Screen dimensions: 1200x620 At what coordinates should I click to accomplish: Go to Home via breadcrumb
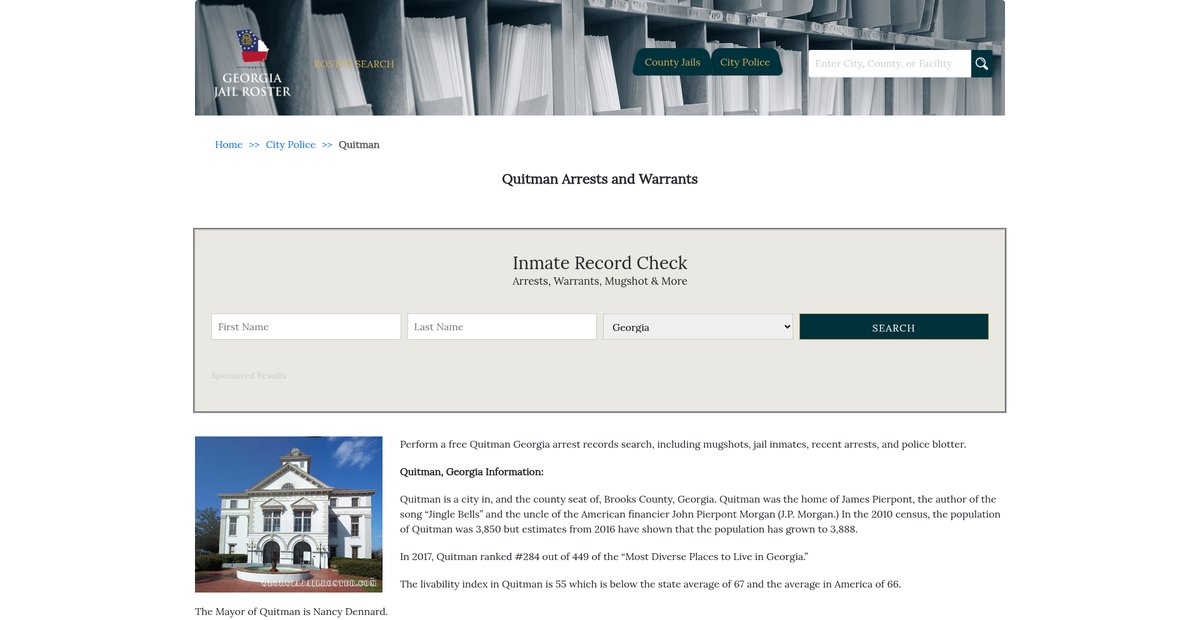pos(228,145)
